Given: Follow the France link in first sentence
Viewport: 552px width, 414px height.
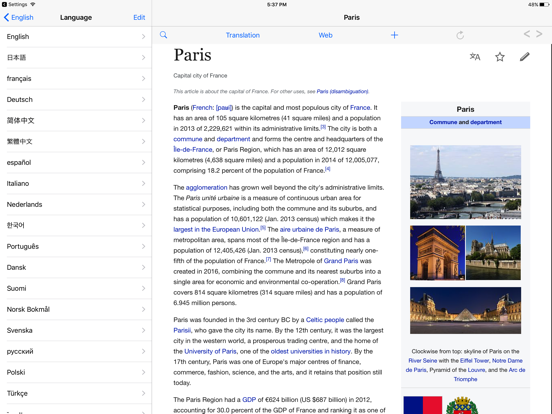Looking at the screenshot, I should [x=360, y=108].
